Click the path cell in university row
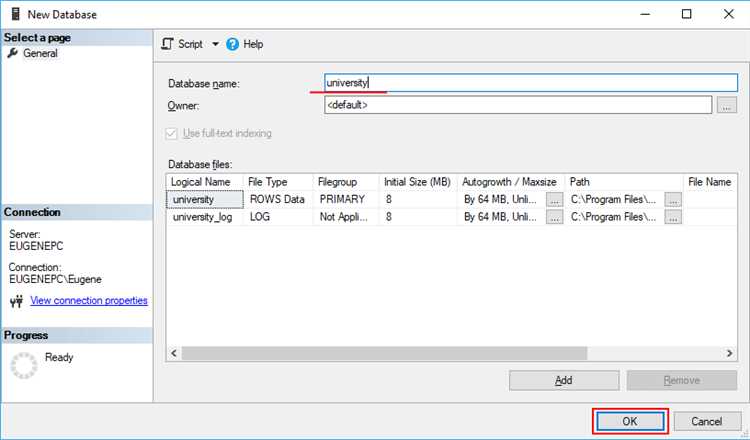Viewport: 750px width, 440px height. [x=614, y=199]
